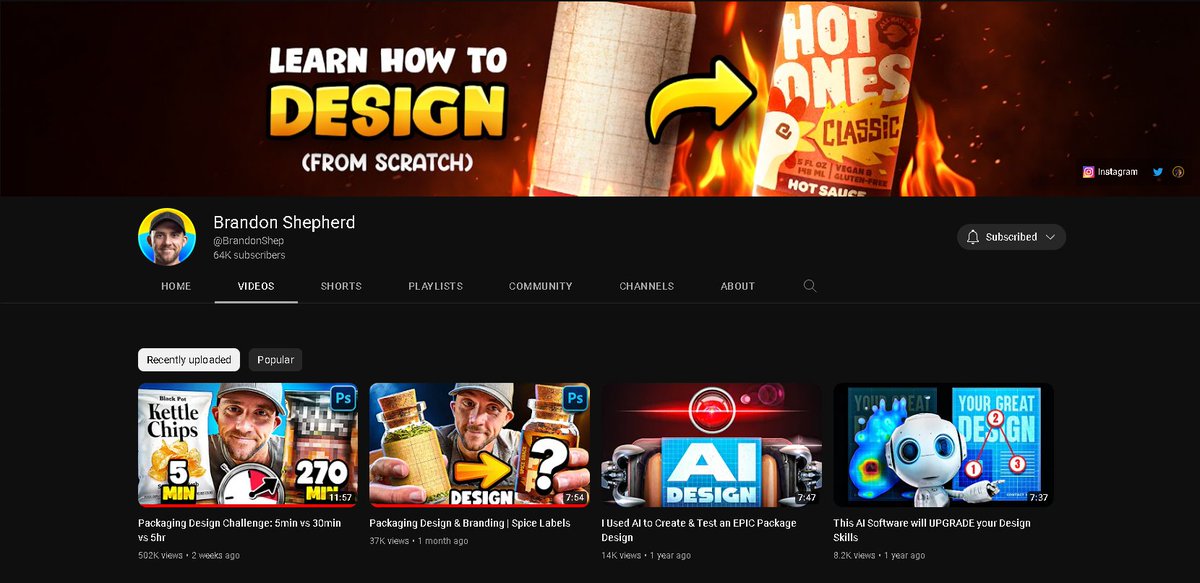
Task: Click title 'Packaging Design & Branding | Spice Labels'
Action: pyautogui.click(x=470, y=523)
